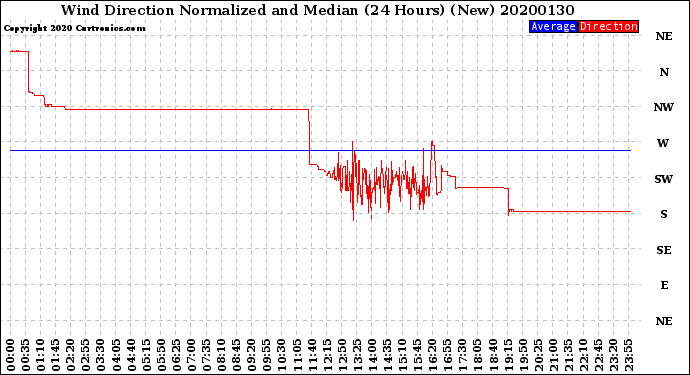Click the 10:30 time axis label
Screen dimensions: 690x375
(282, 355)
